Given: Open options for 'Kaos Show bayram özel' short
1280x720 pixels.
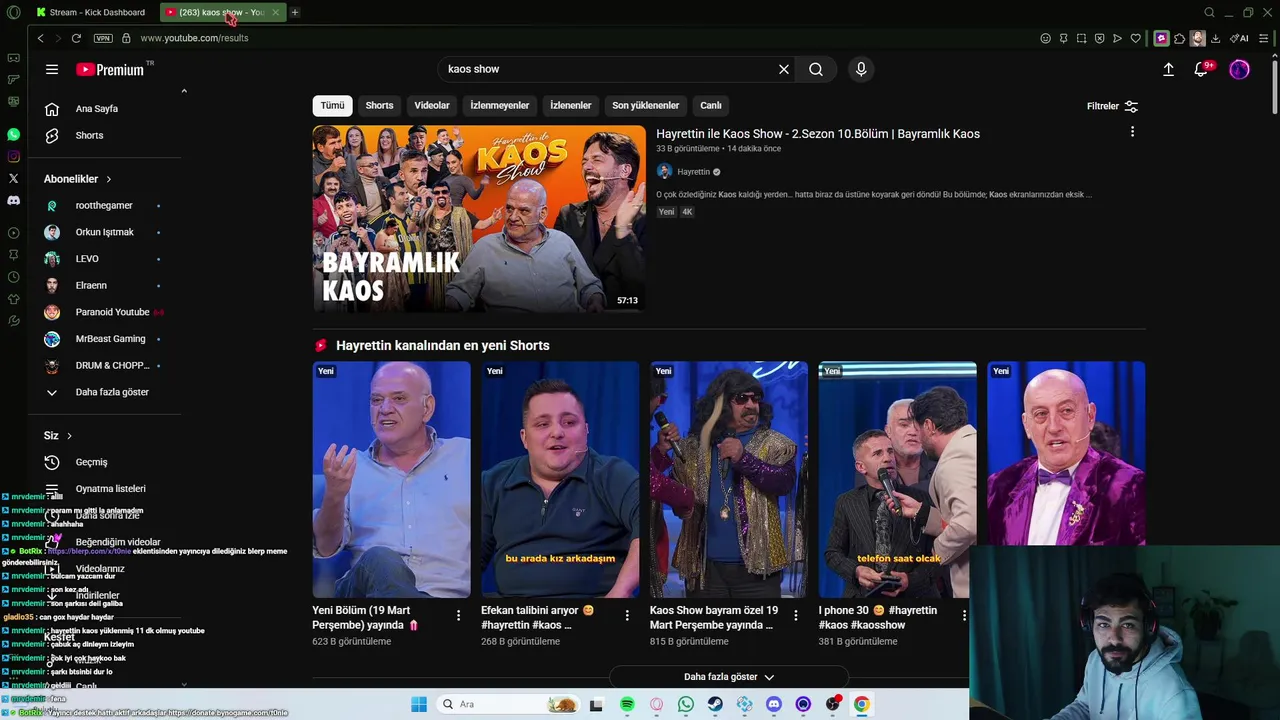Looking at the screenshot, I should point(796,615).
